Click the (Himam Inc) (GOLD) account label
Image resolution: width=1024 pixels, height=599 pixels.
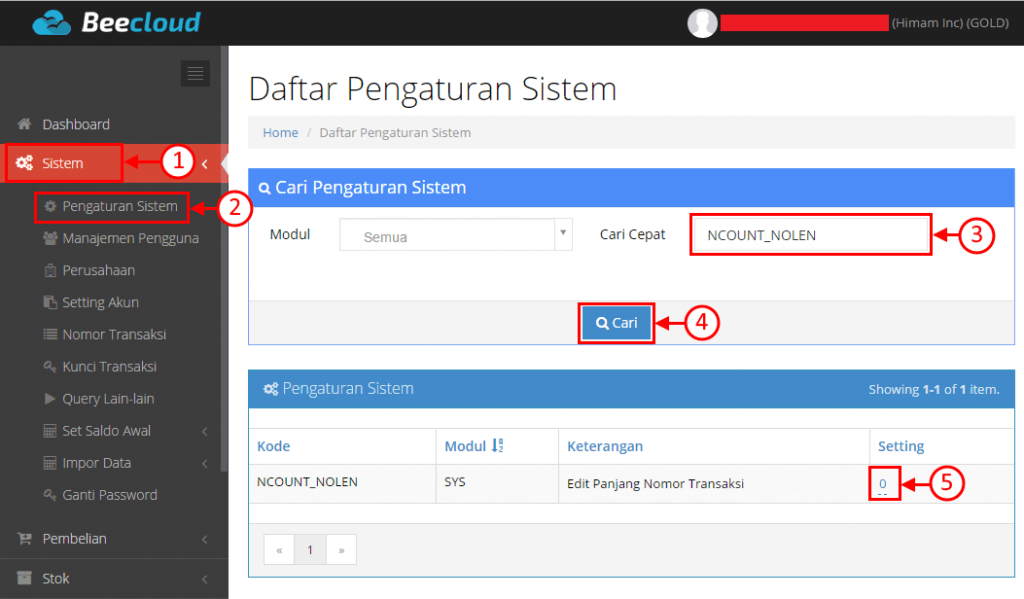coord(950,23)
